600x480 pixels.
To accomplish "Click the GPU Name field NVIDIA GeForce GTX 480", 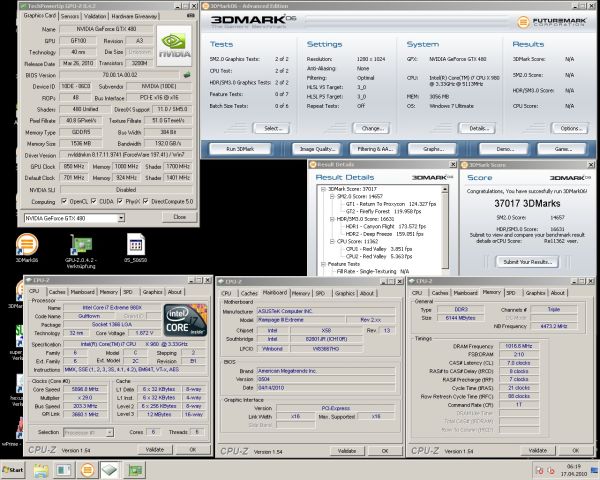I will pyautogui.click(x=106, y=29).
